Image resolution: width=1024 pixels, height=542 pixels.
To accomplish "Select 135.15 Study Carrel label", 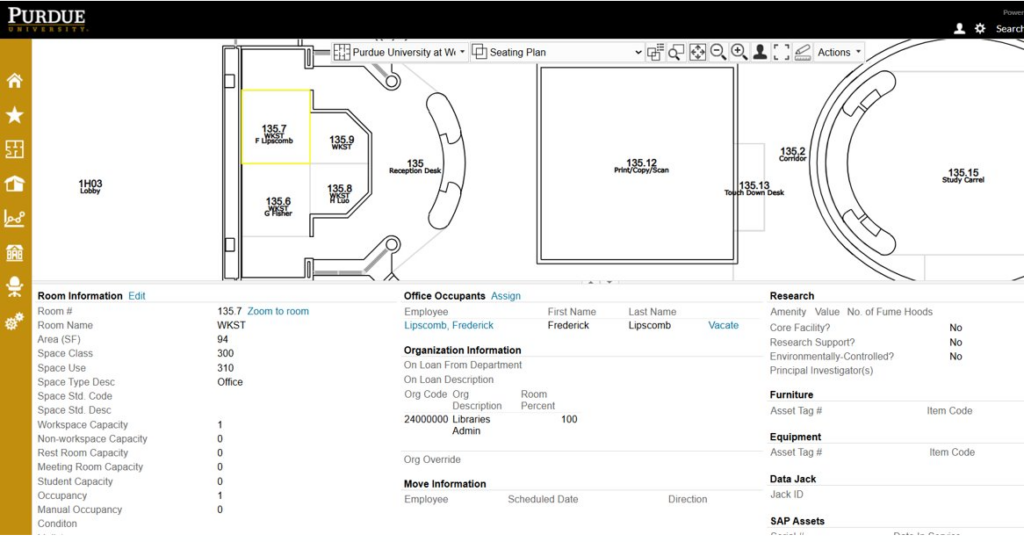I will [x=963, y=176].
